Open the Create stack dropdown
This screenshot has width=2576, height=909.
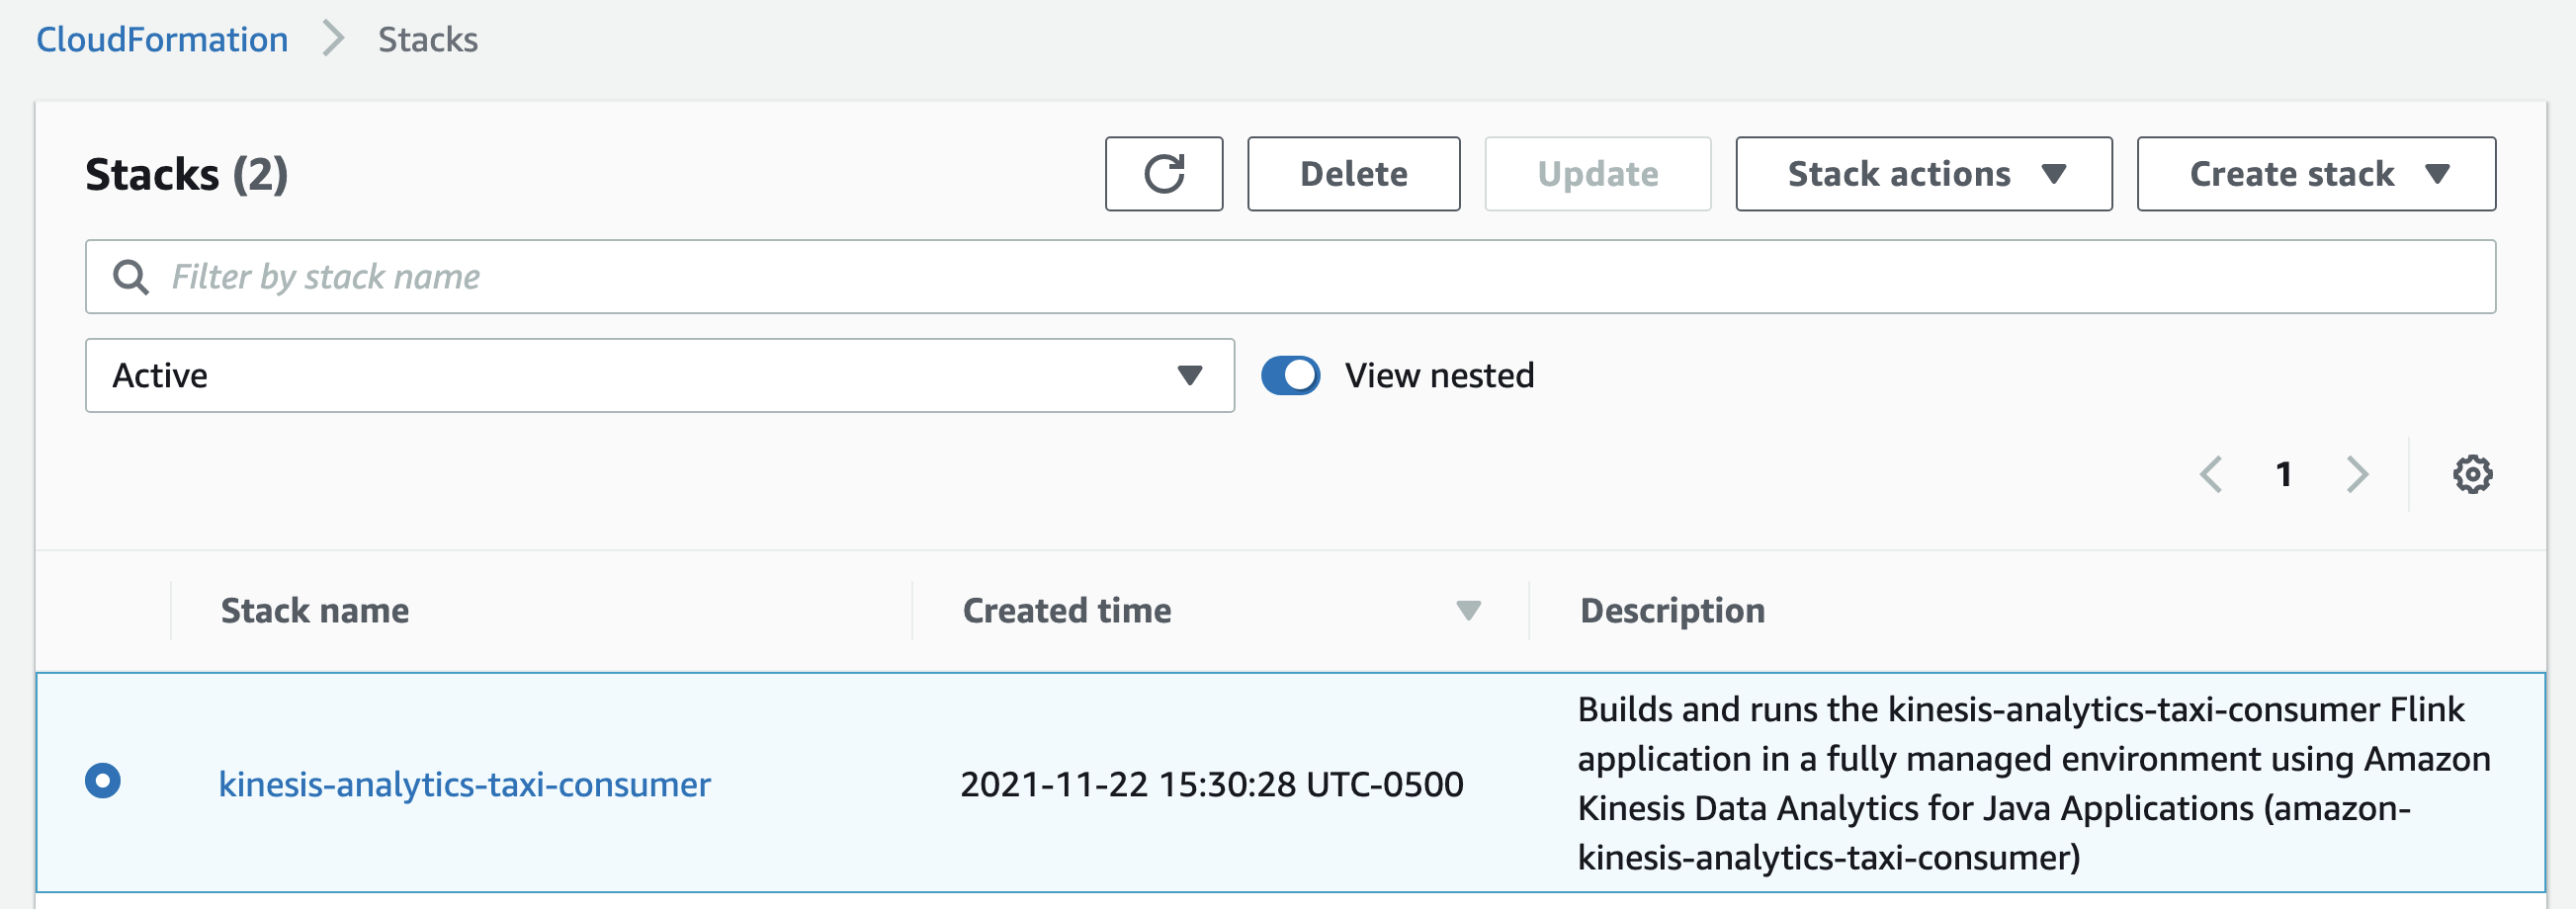point(2315,174)
